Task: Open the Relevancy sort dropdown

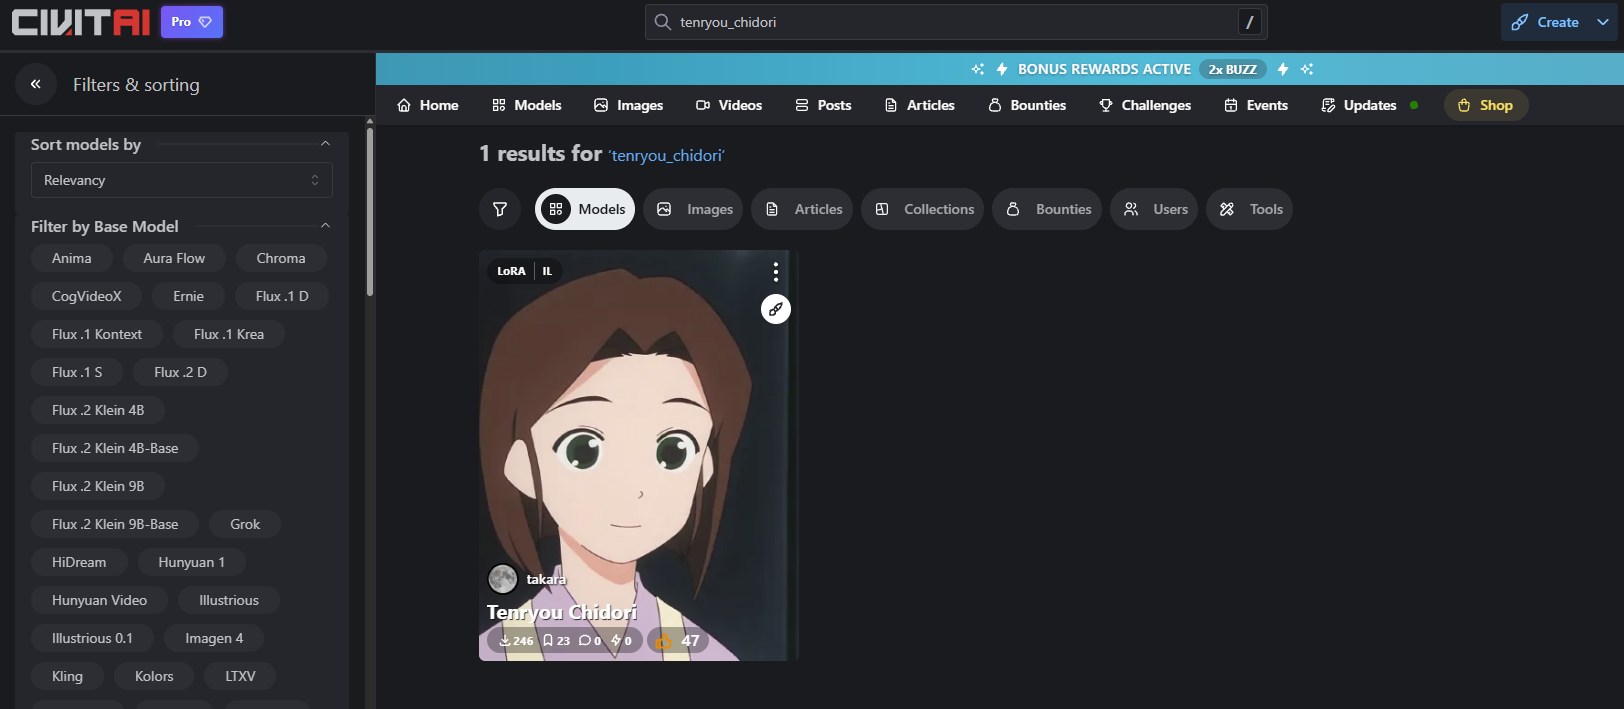Action: (181, 180)
